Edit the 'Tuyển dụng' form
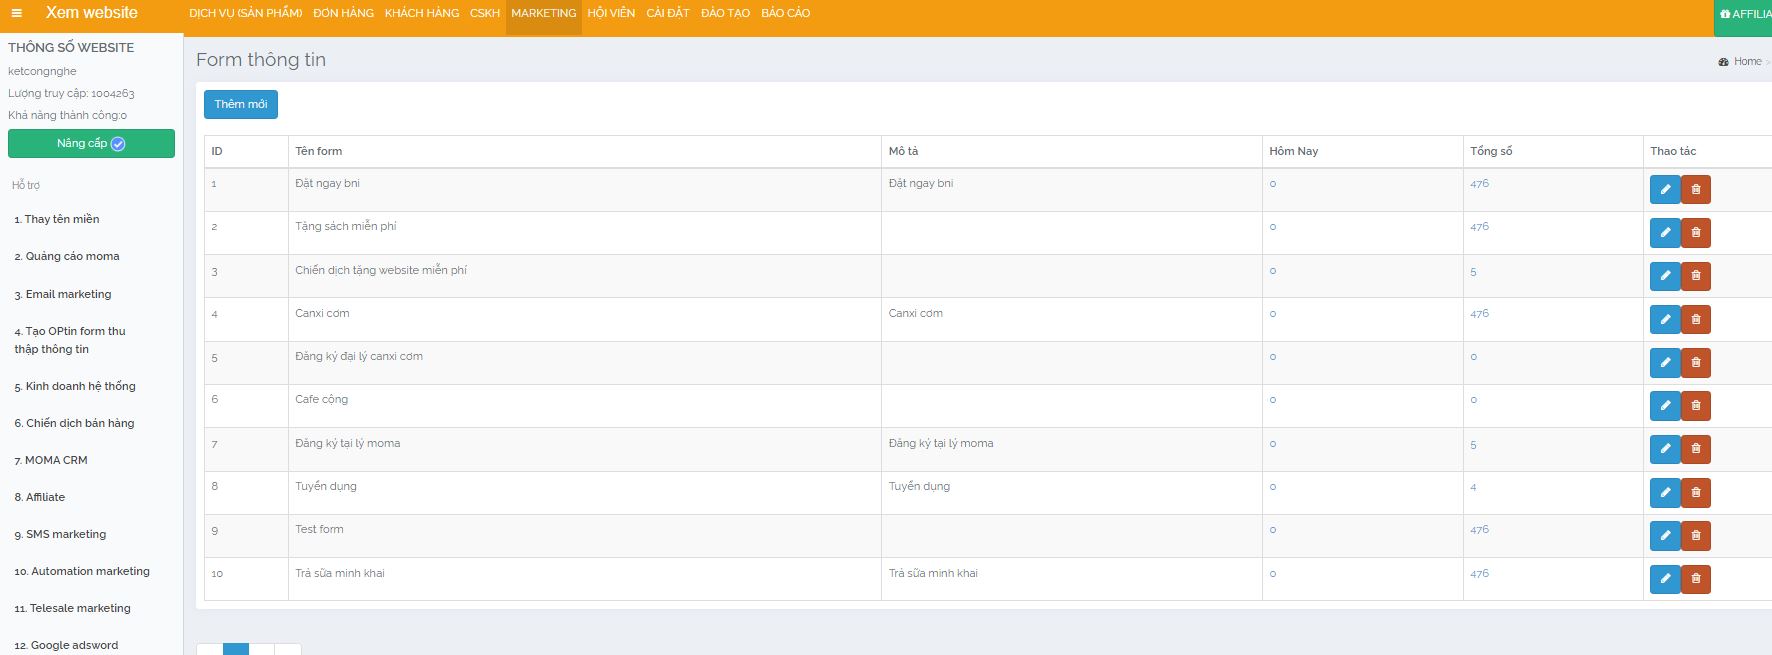The image size is (1772, 655). click(x=1664, y=492)
